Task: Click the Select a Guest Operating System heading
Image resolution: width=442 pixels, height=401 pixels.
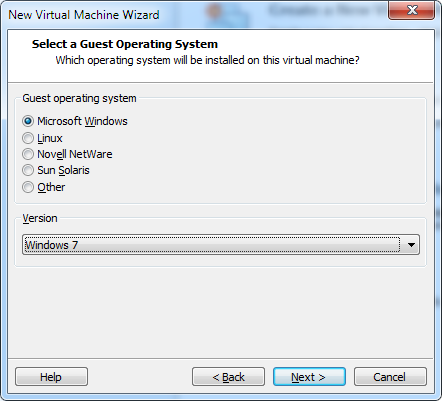Action: tap(125, 44)
